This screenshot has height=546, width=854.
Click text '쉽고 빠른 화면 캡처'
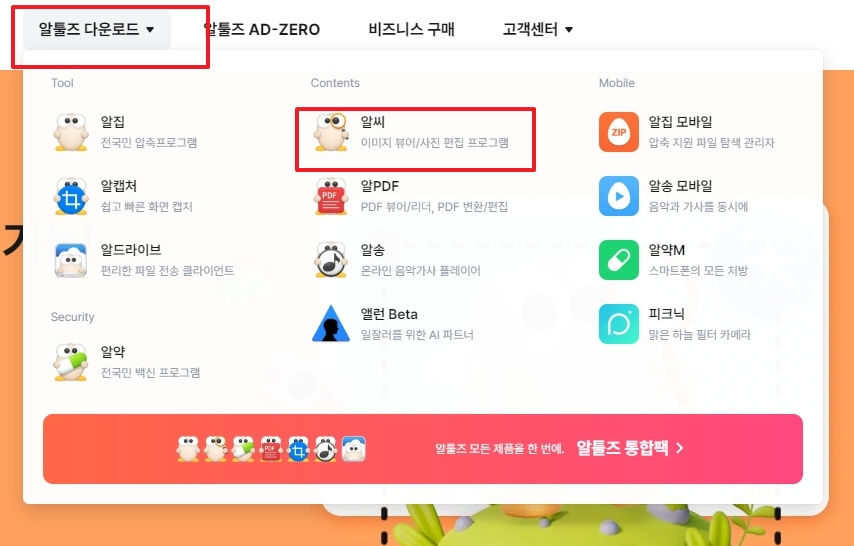click(147, 207)
